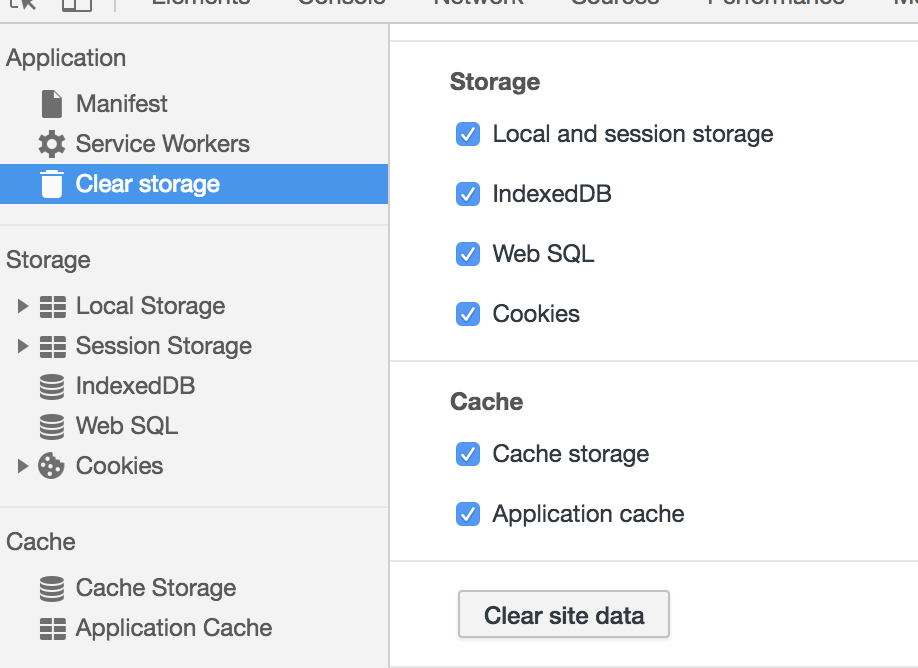Screen dimensions: 918x668
Task: Toggle the IndexedDB checkbox
Action: [468, 194]
